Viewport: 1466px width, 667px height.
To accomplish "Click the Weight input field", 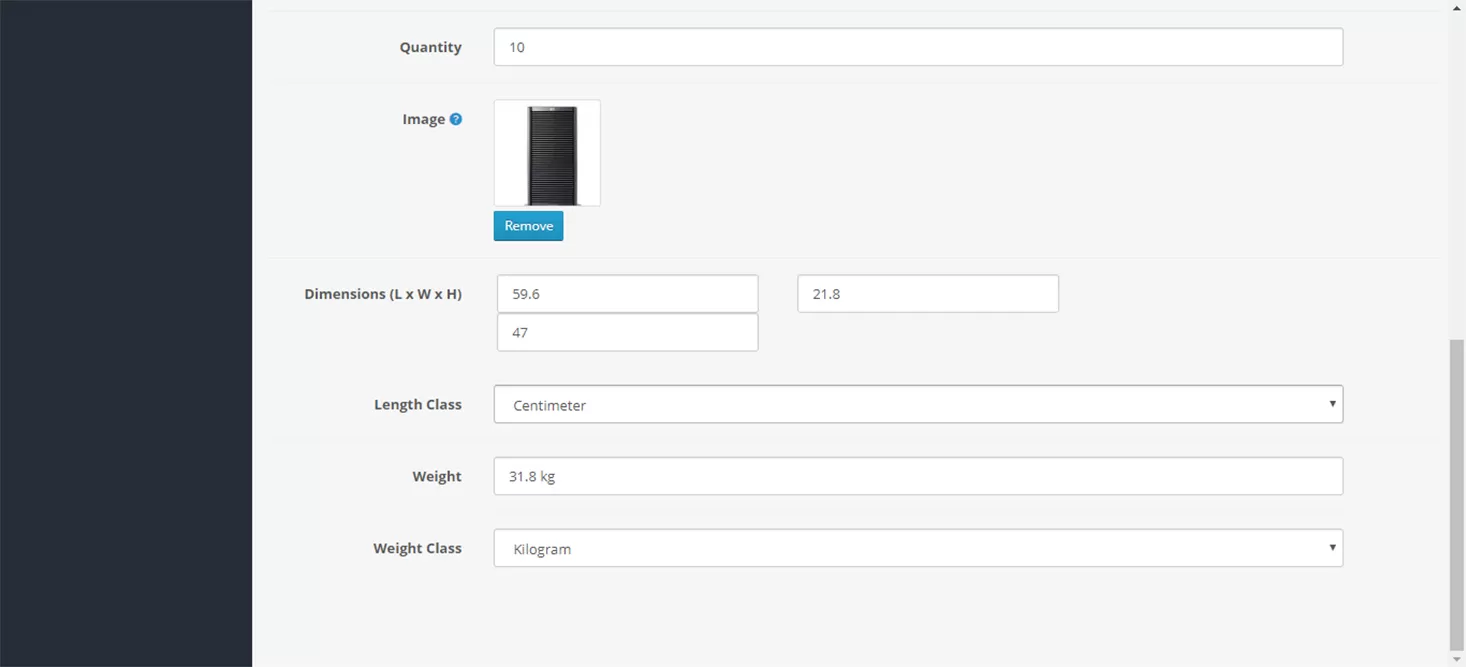I will (x=918, y=476).
